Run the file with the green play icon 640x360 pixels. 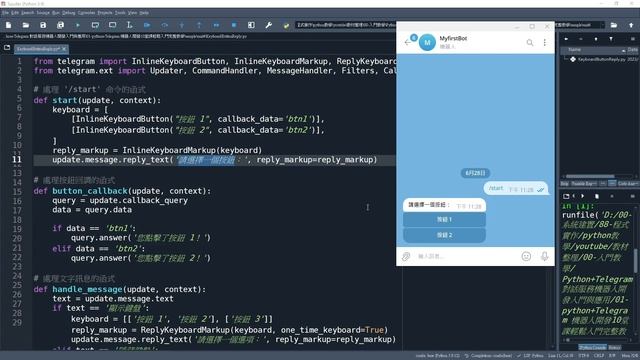point(78,25)
